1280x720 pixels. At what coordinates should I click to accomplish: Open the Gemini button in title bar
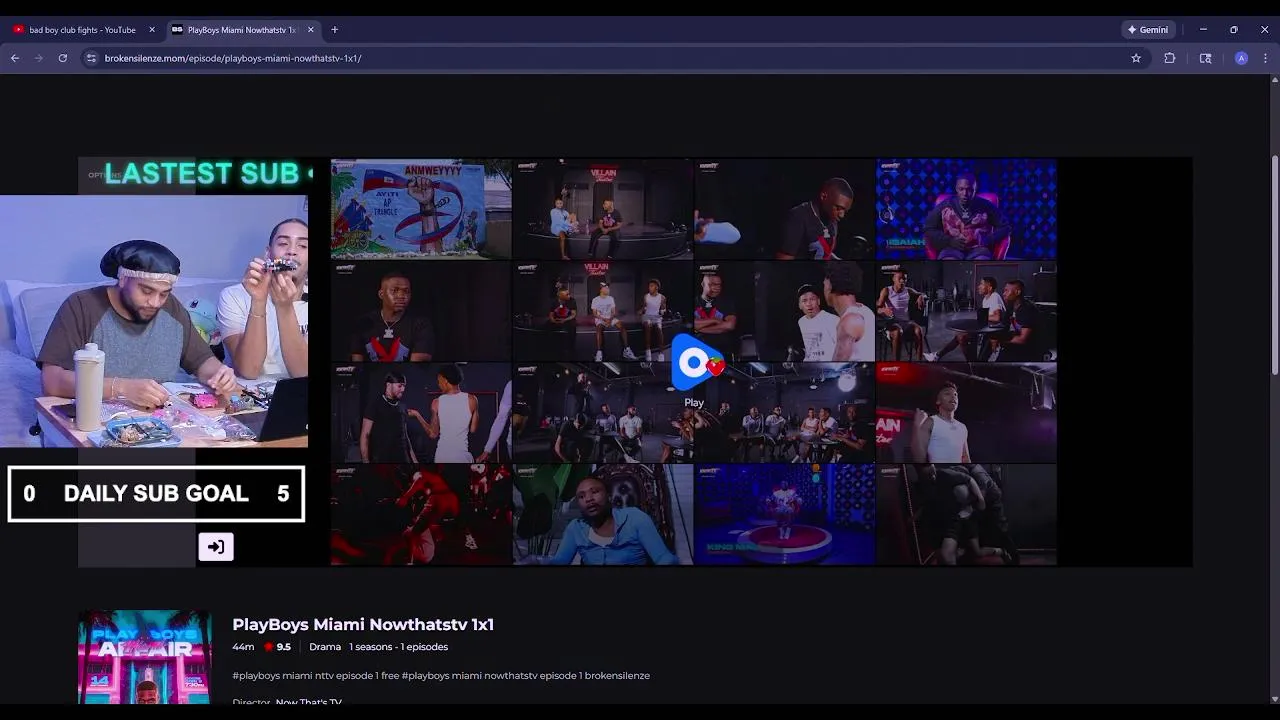click(1148, 30)
